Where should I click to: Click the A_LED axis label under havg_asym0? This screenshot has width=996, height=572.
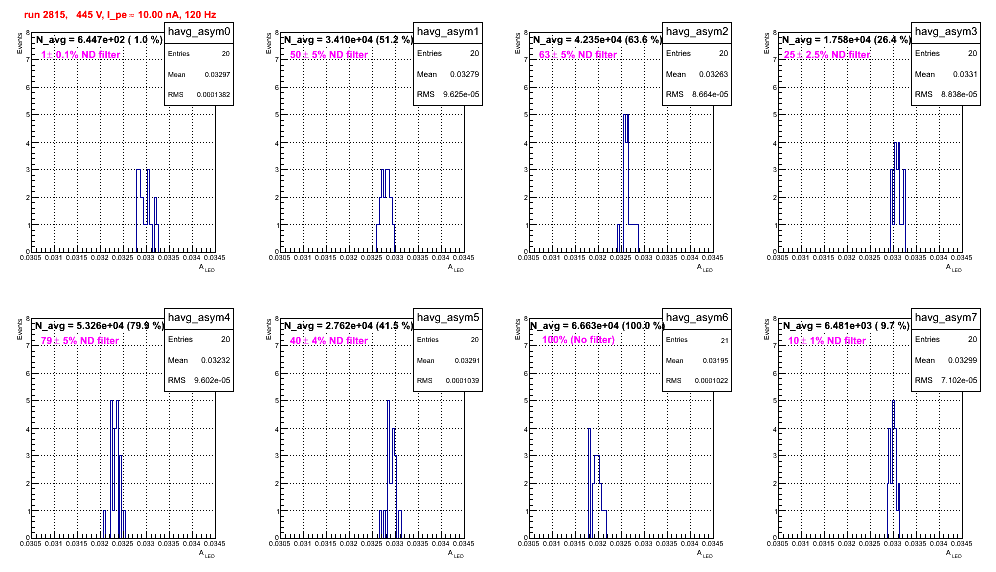click(207, 268)
